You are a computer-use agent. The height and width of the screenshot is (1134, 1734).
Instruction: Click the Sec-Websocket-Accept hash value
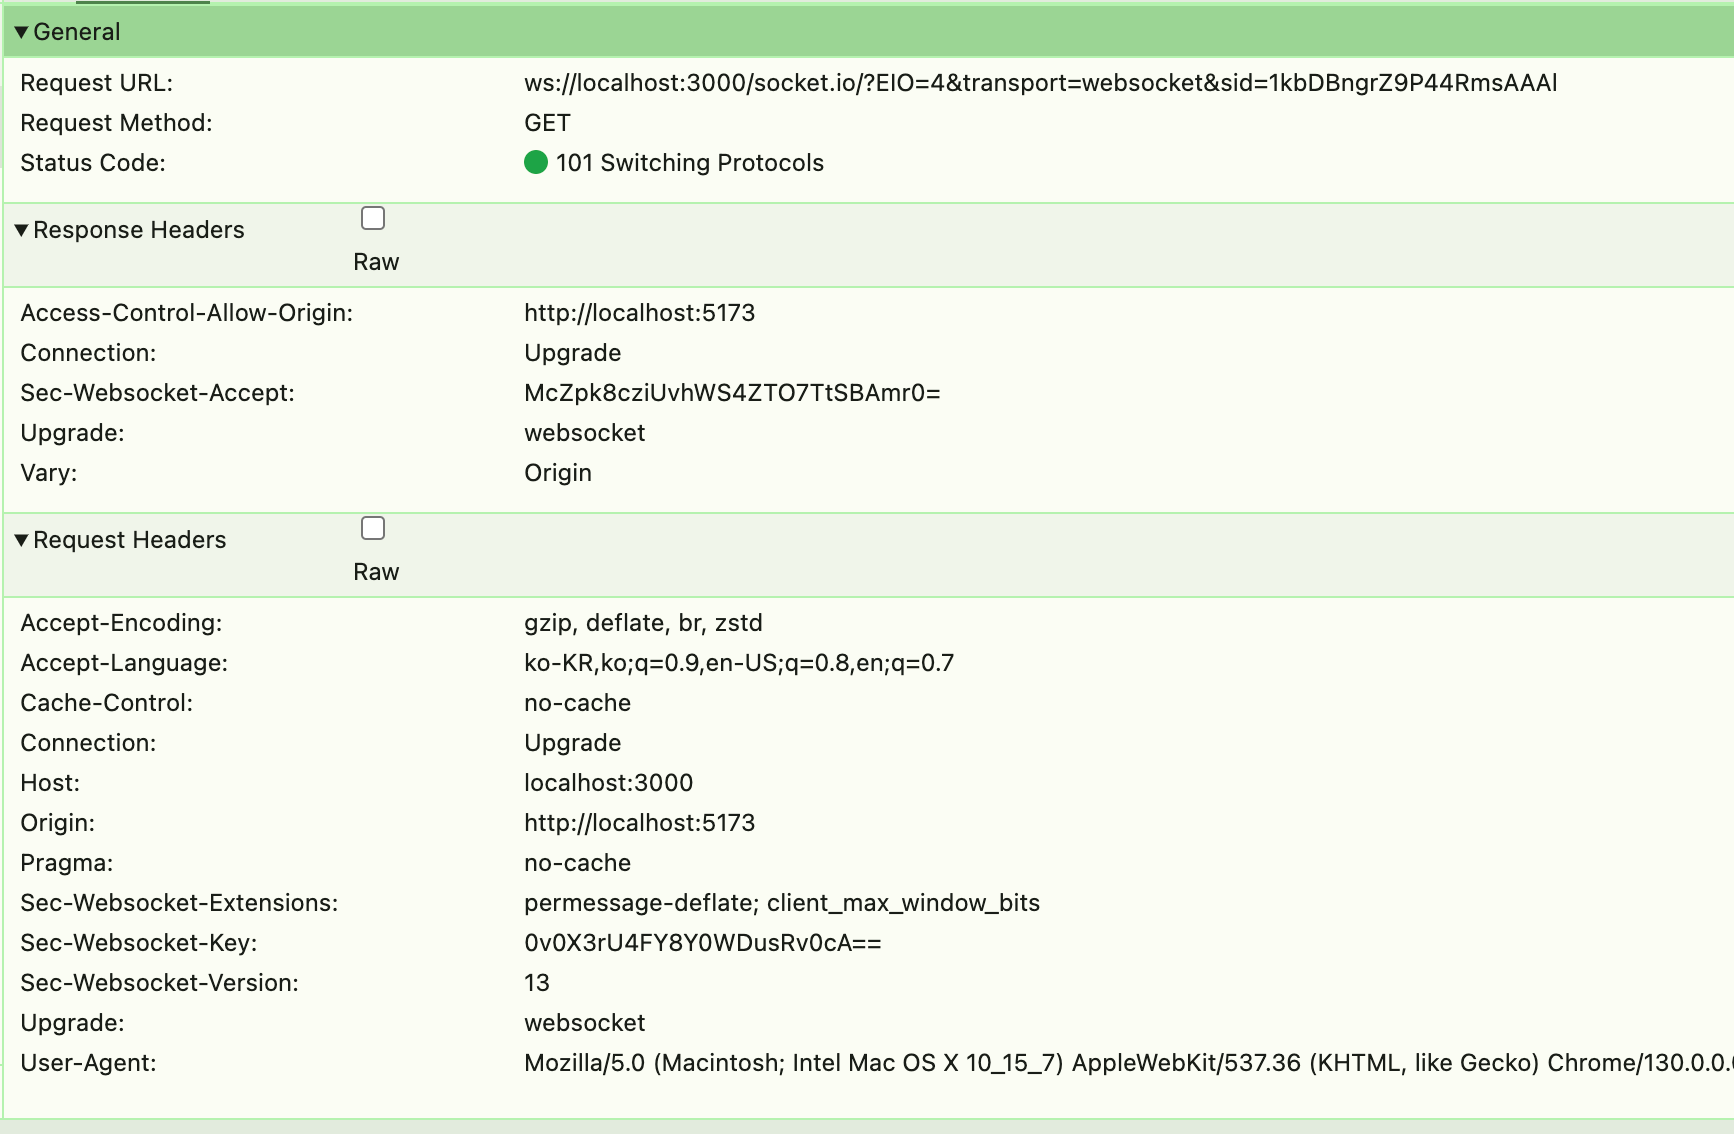pos(732,393)
